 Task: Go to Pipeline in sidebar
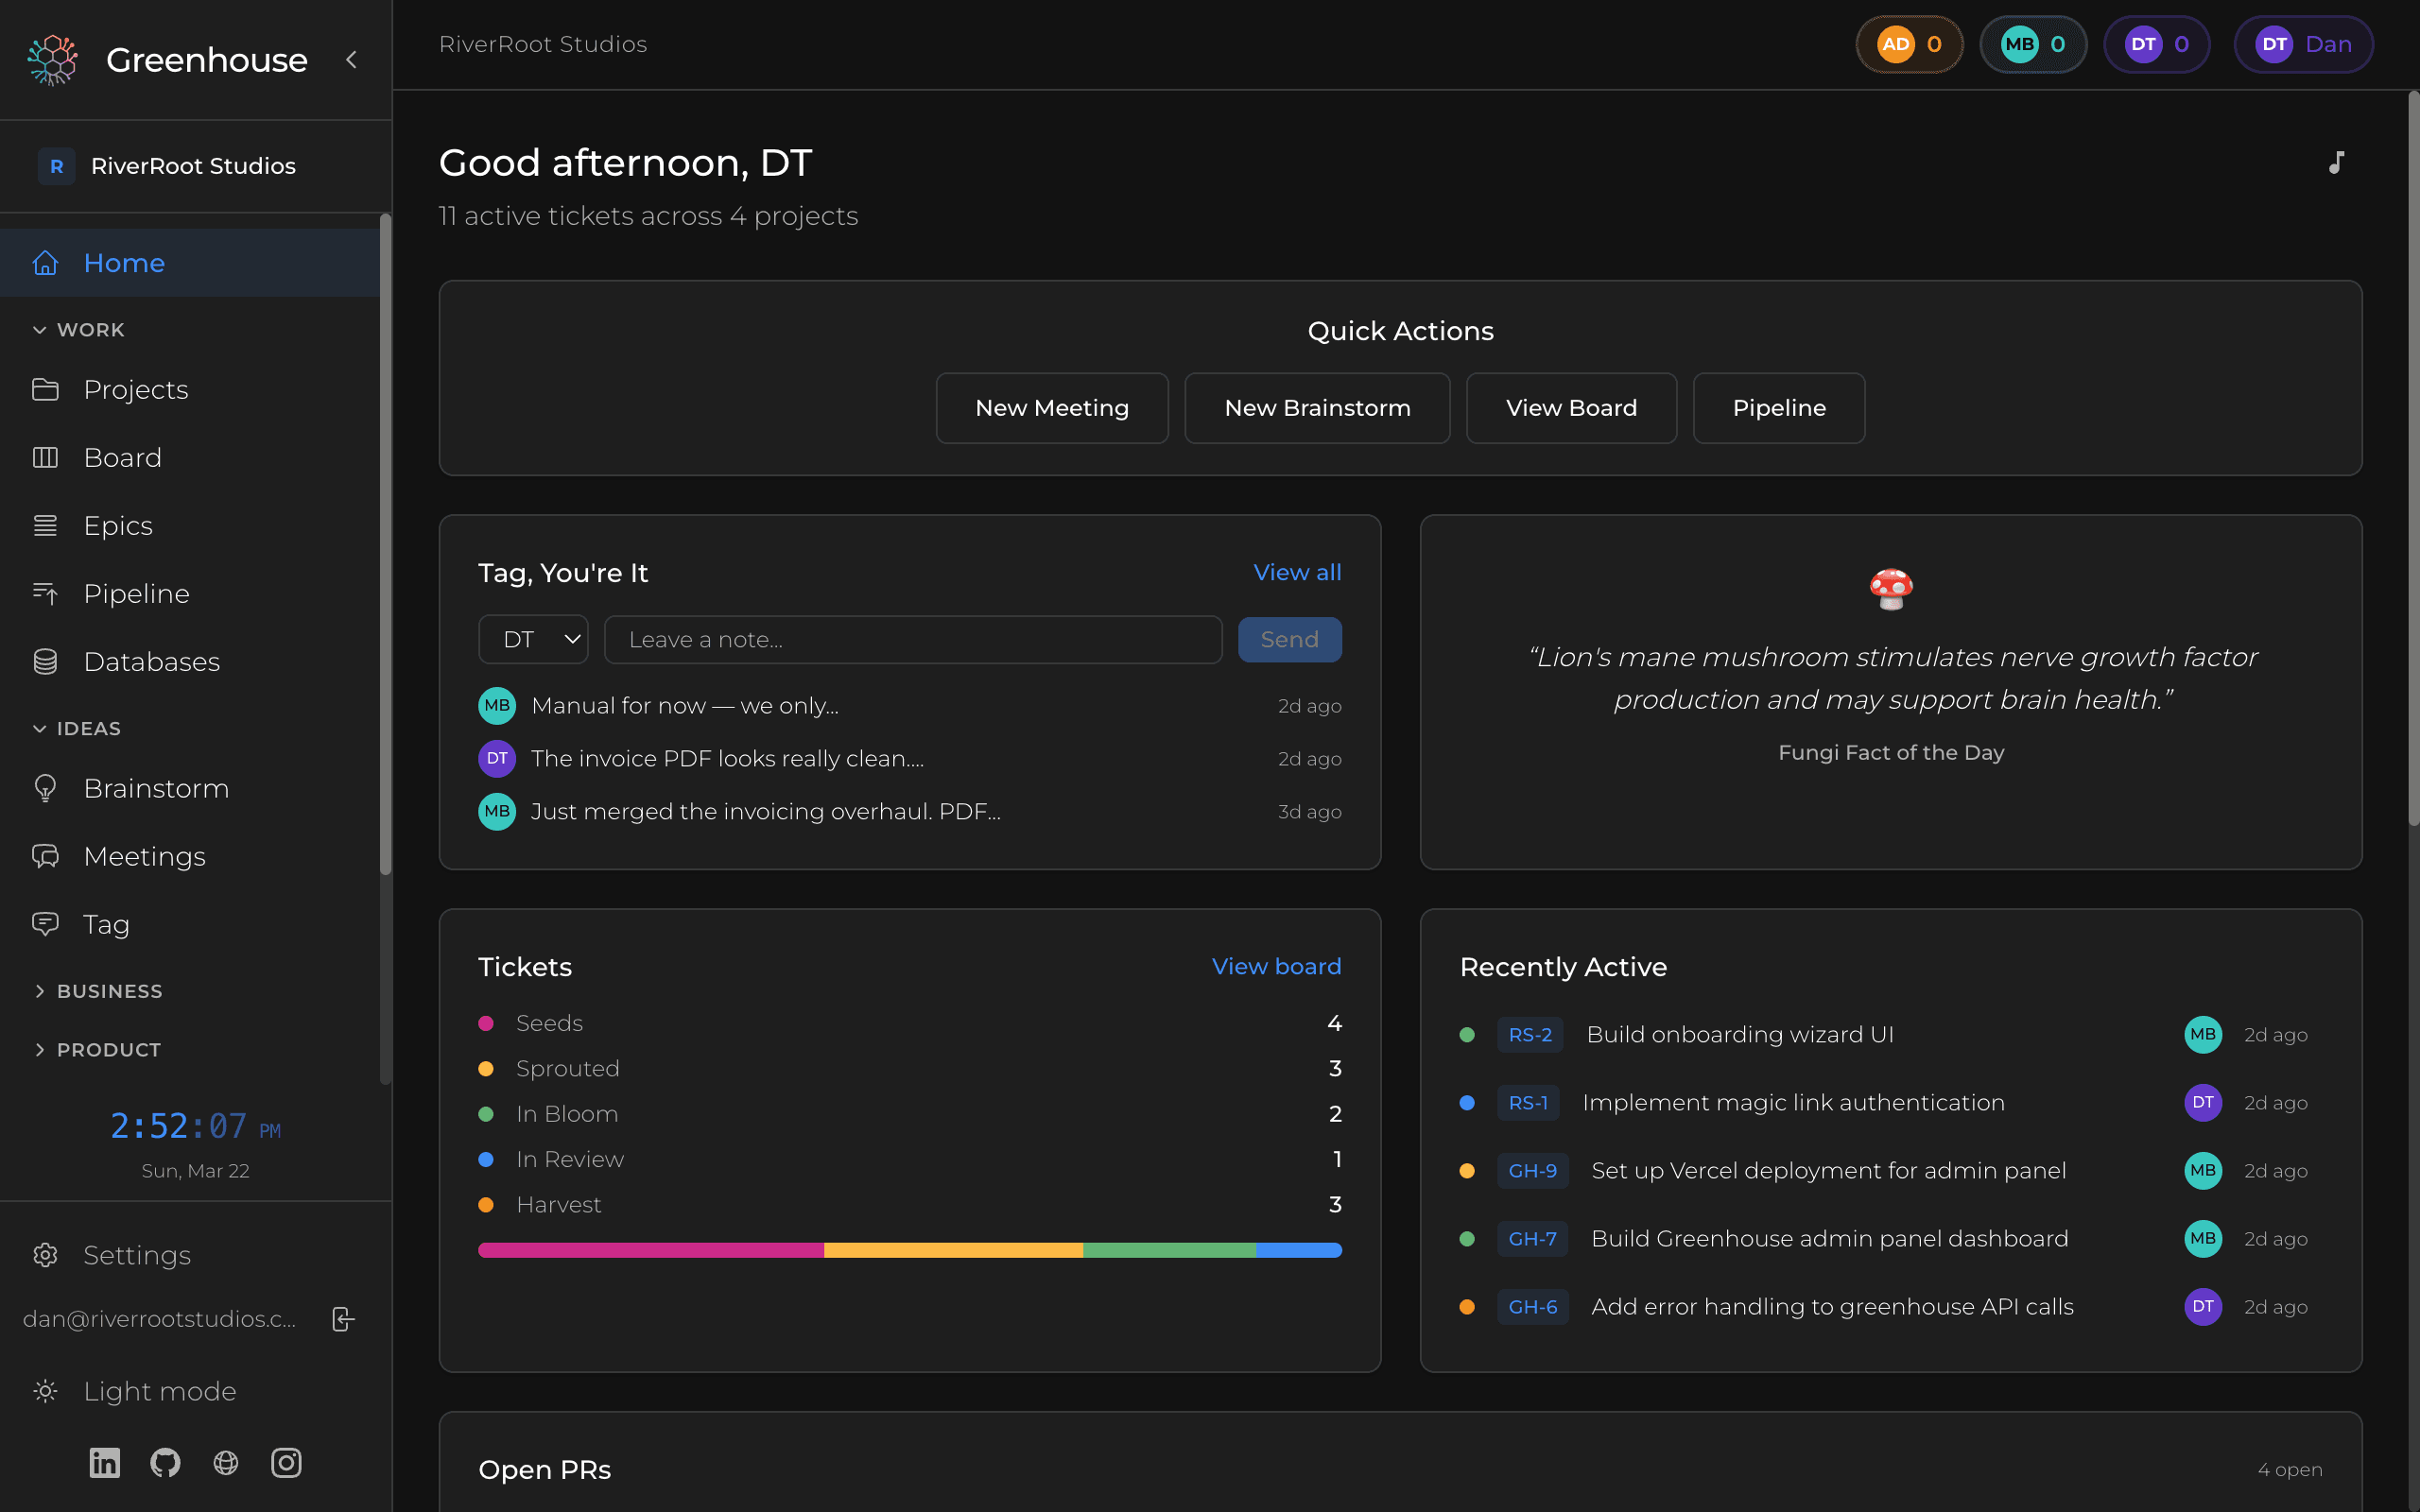[136, 594]
